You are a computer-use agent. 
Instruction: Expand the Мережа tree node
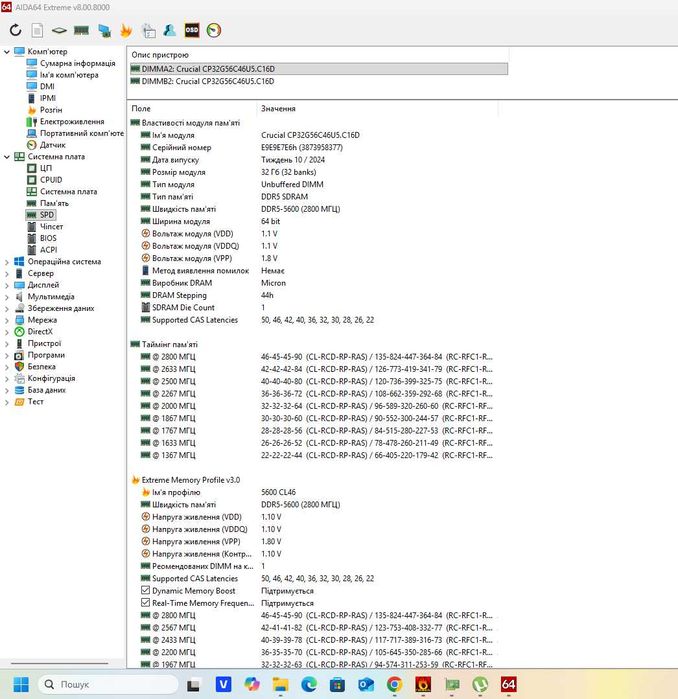(x=7, y=320)
